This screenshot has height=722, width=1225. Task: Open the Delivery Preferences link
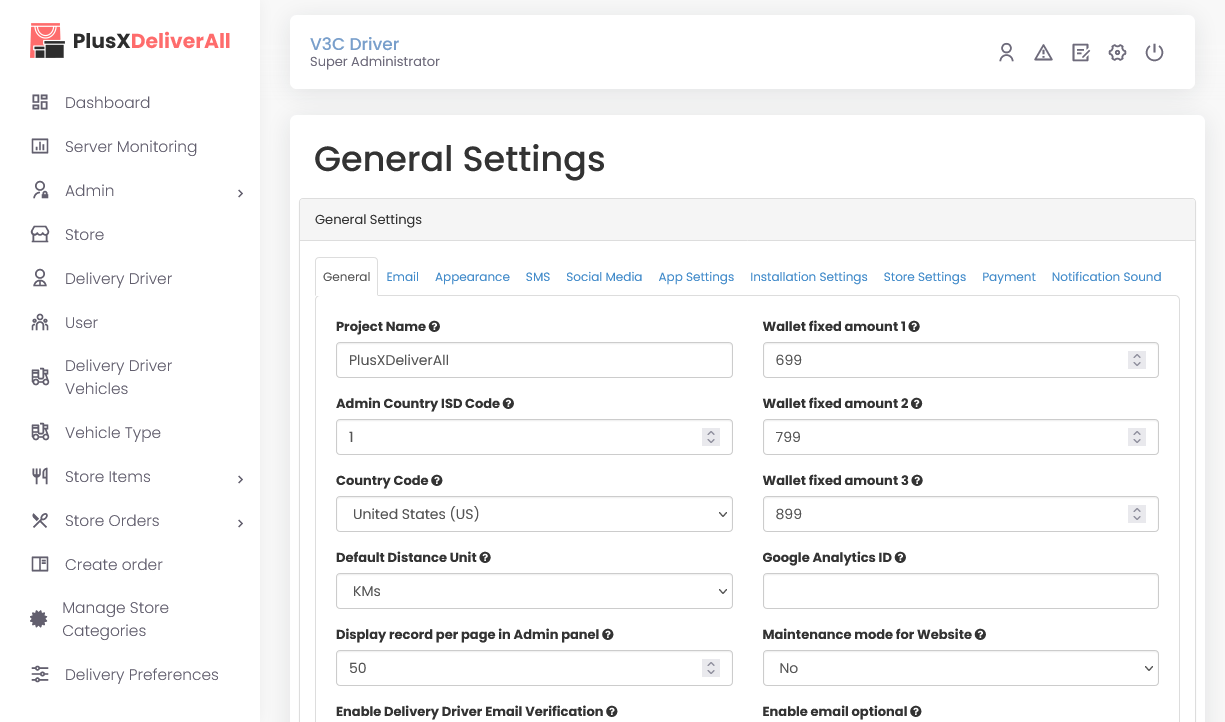142,674
